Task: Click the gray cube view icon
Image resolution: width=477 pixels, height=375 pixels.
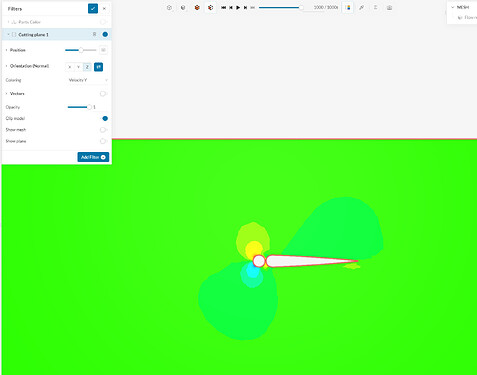Action: coord(183,7)
